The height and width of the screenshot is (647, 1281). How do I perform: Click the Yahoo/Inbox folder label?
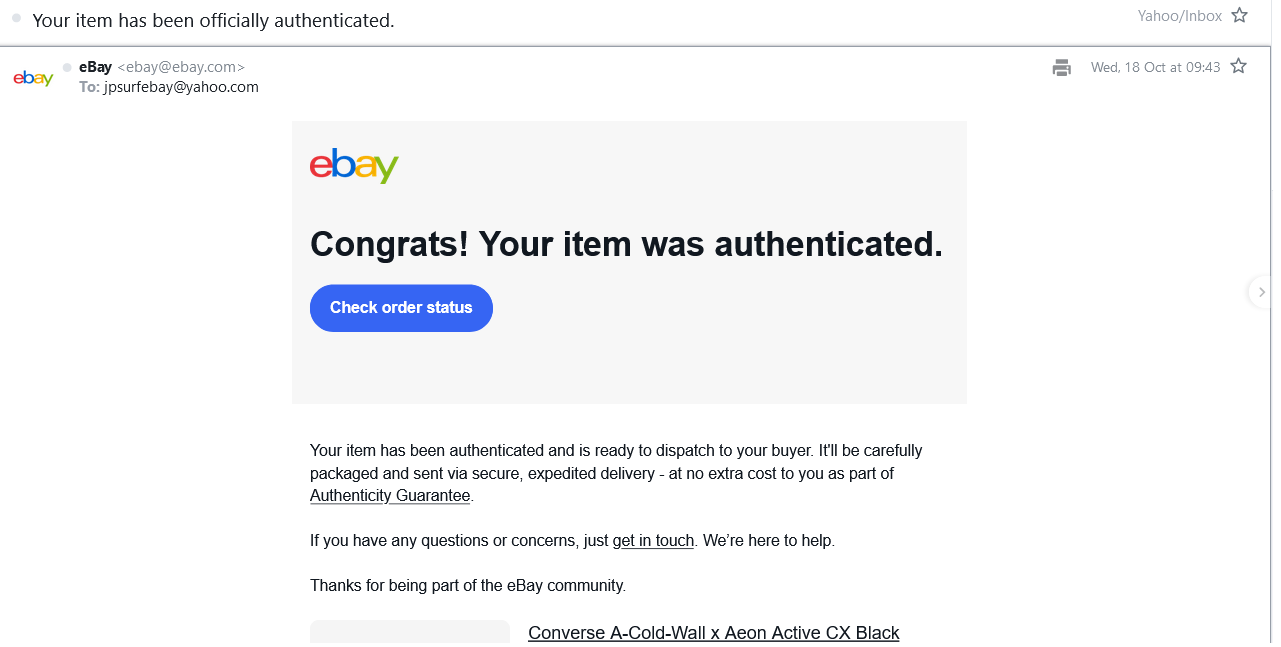[1179, 16]
